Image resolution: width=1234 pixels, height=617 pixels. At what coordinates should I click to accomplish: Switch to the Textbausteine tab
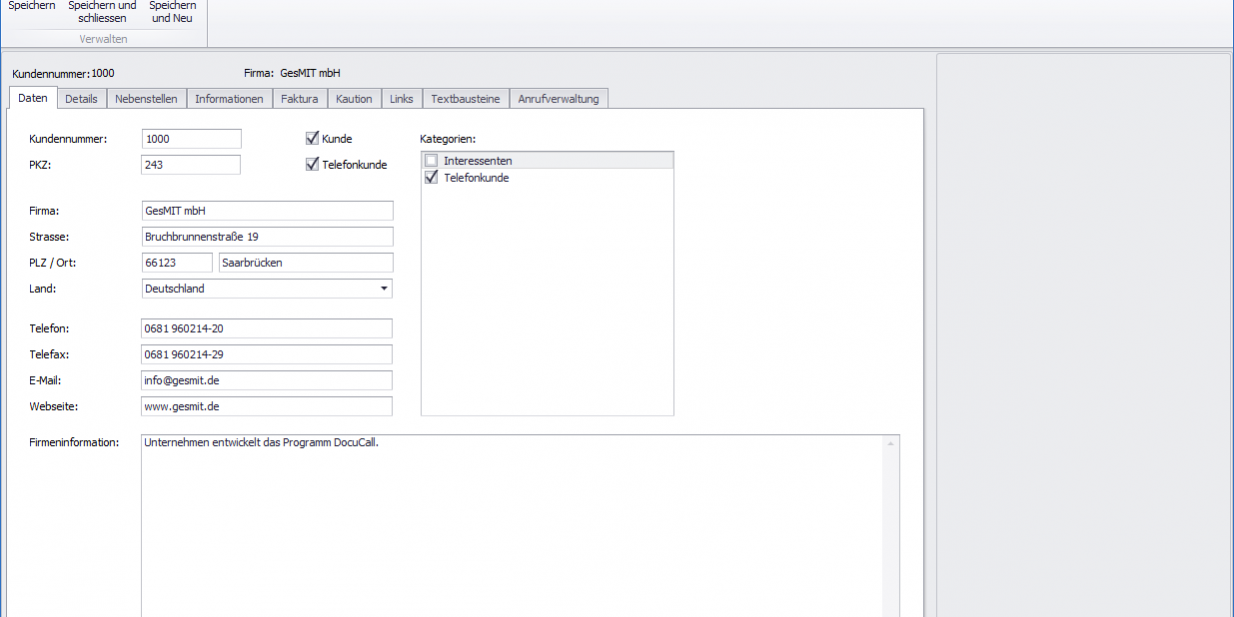tap(465, 99)
